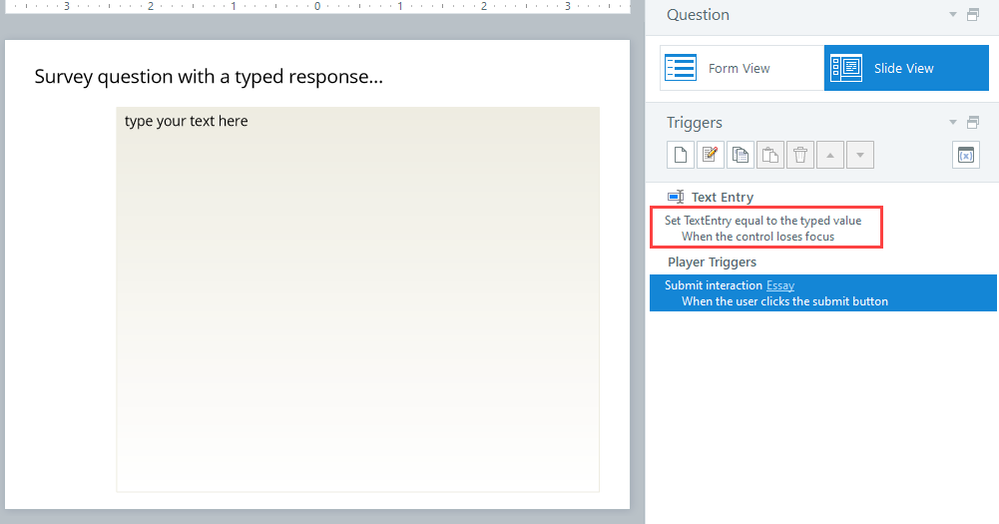This screenshot has height=524, width=999.
Task: Edit the selected trigger
Action: point(711,155)
